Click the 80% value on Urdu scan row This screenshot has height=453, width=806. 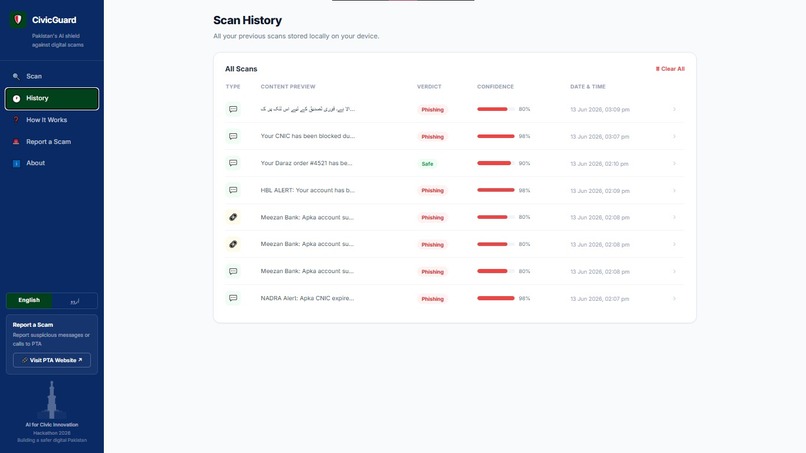[524, 109]
